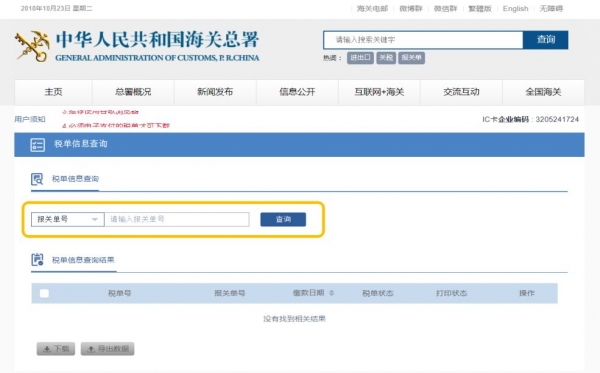Tick the select-all checkbox in table header
This screenshot has width=600, height=373.
click(x=44, y=293)
